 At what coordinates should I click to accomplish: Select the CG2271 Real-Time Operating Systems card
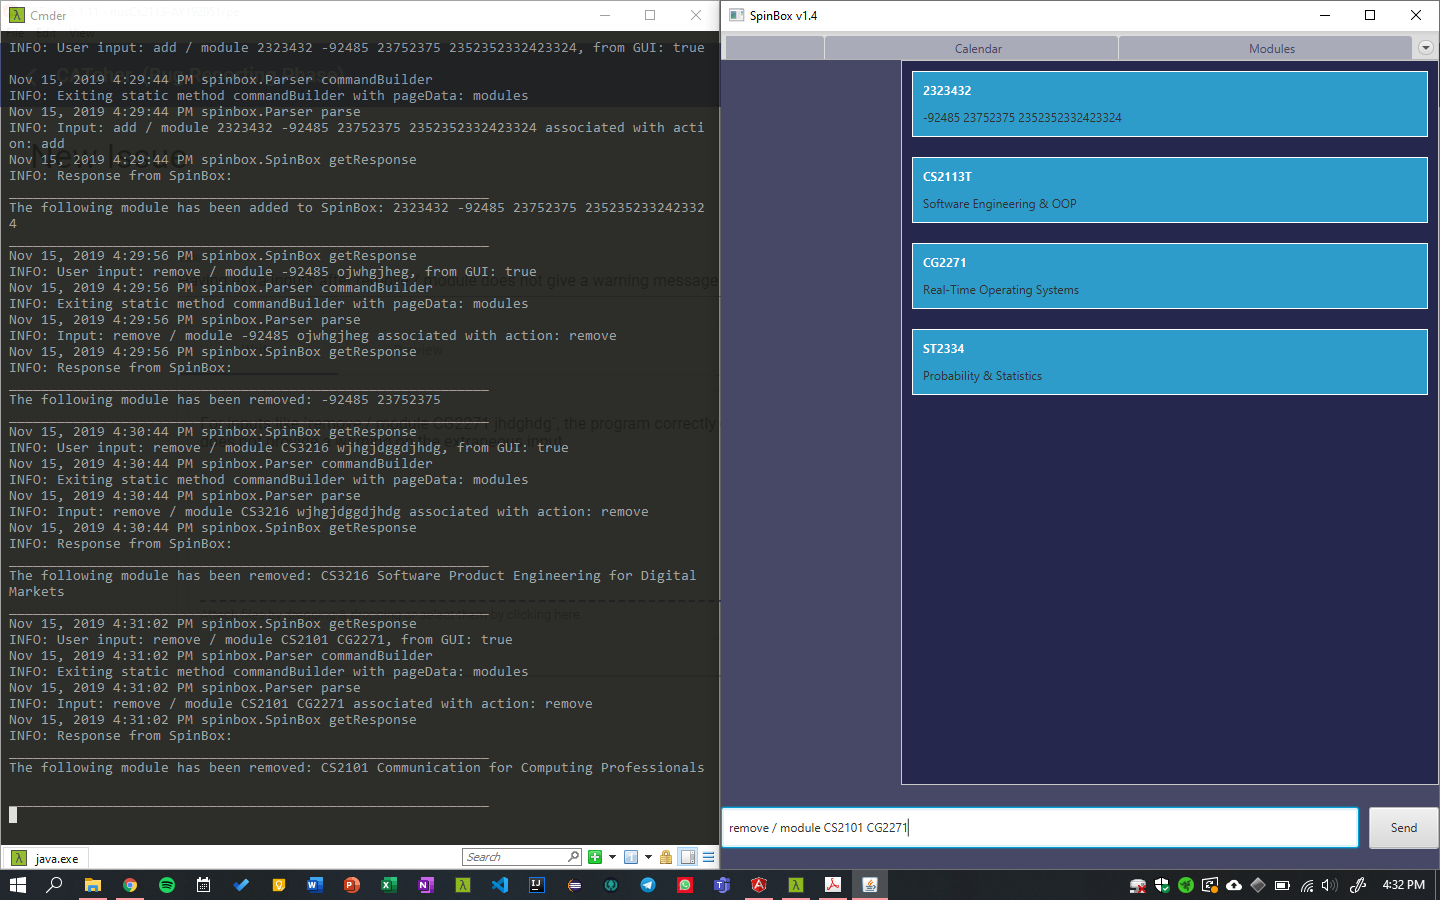[x=1169, y=276]
